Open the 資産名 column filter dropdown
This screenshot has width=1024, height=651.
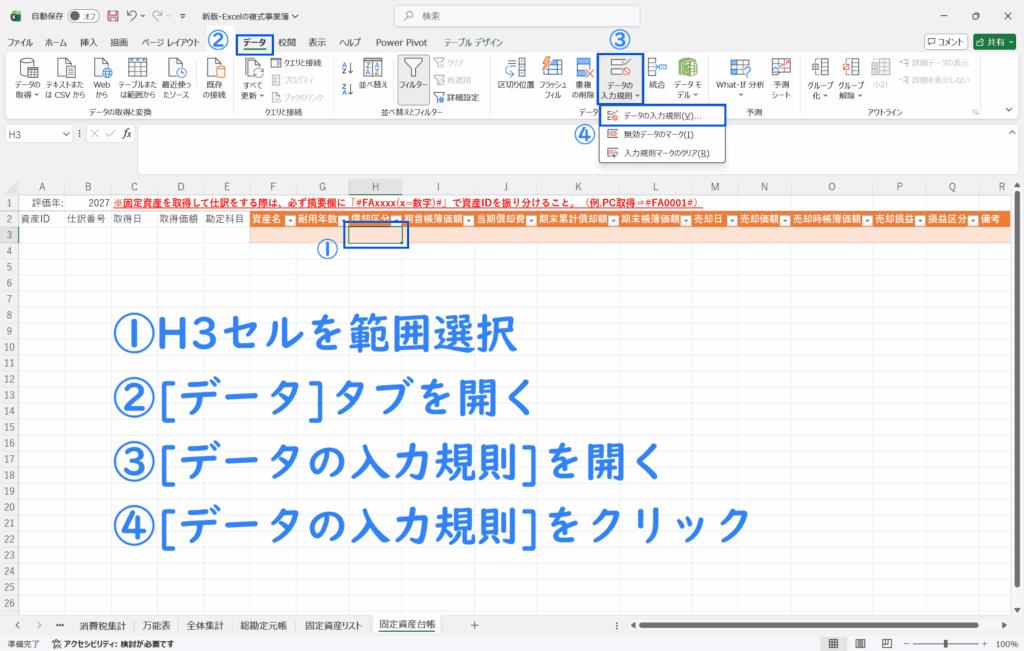pos(290,219)
